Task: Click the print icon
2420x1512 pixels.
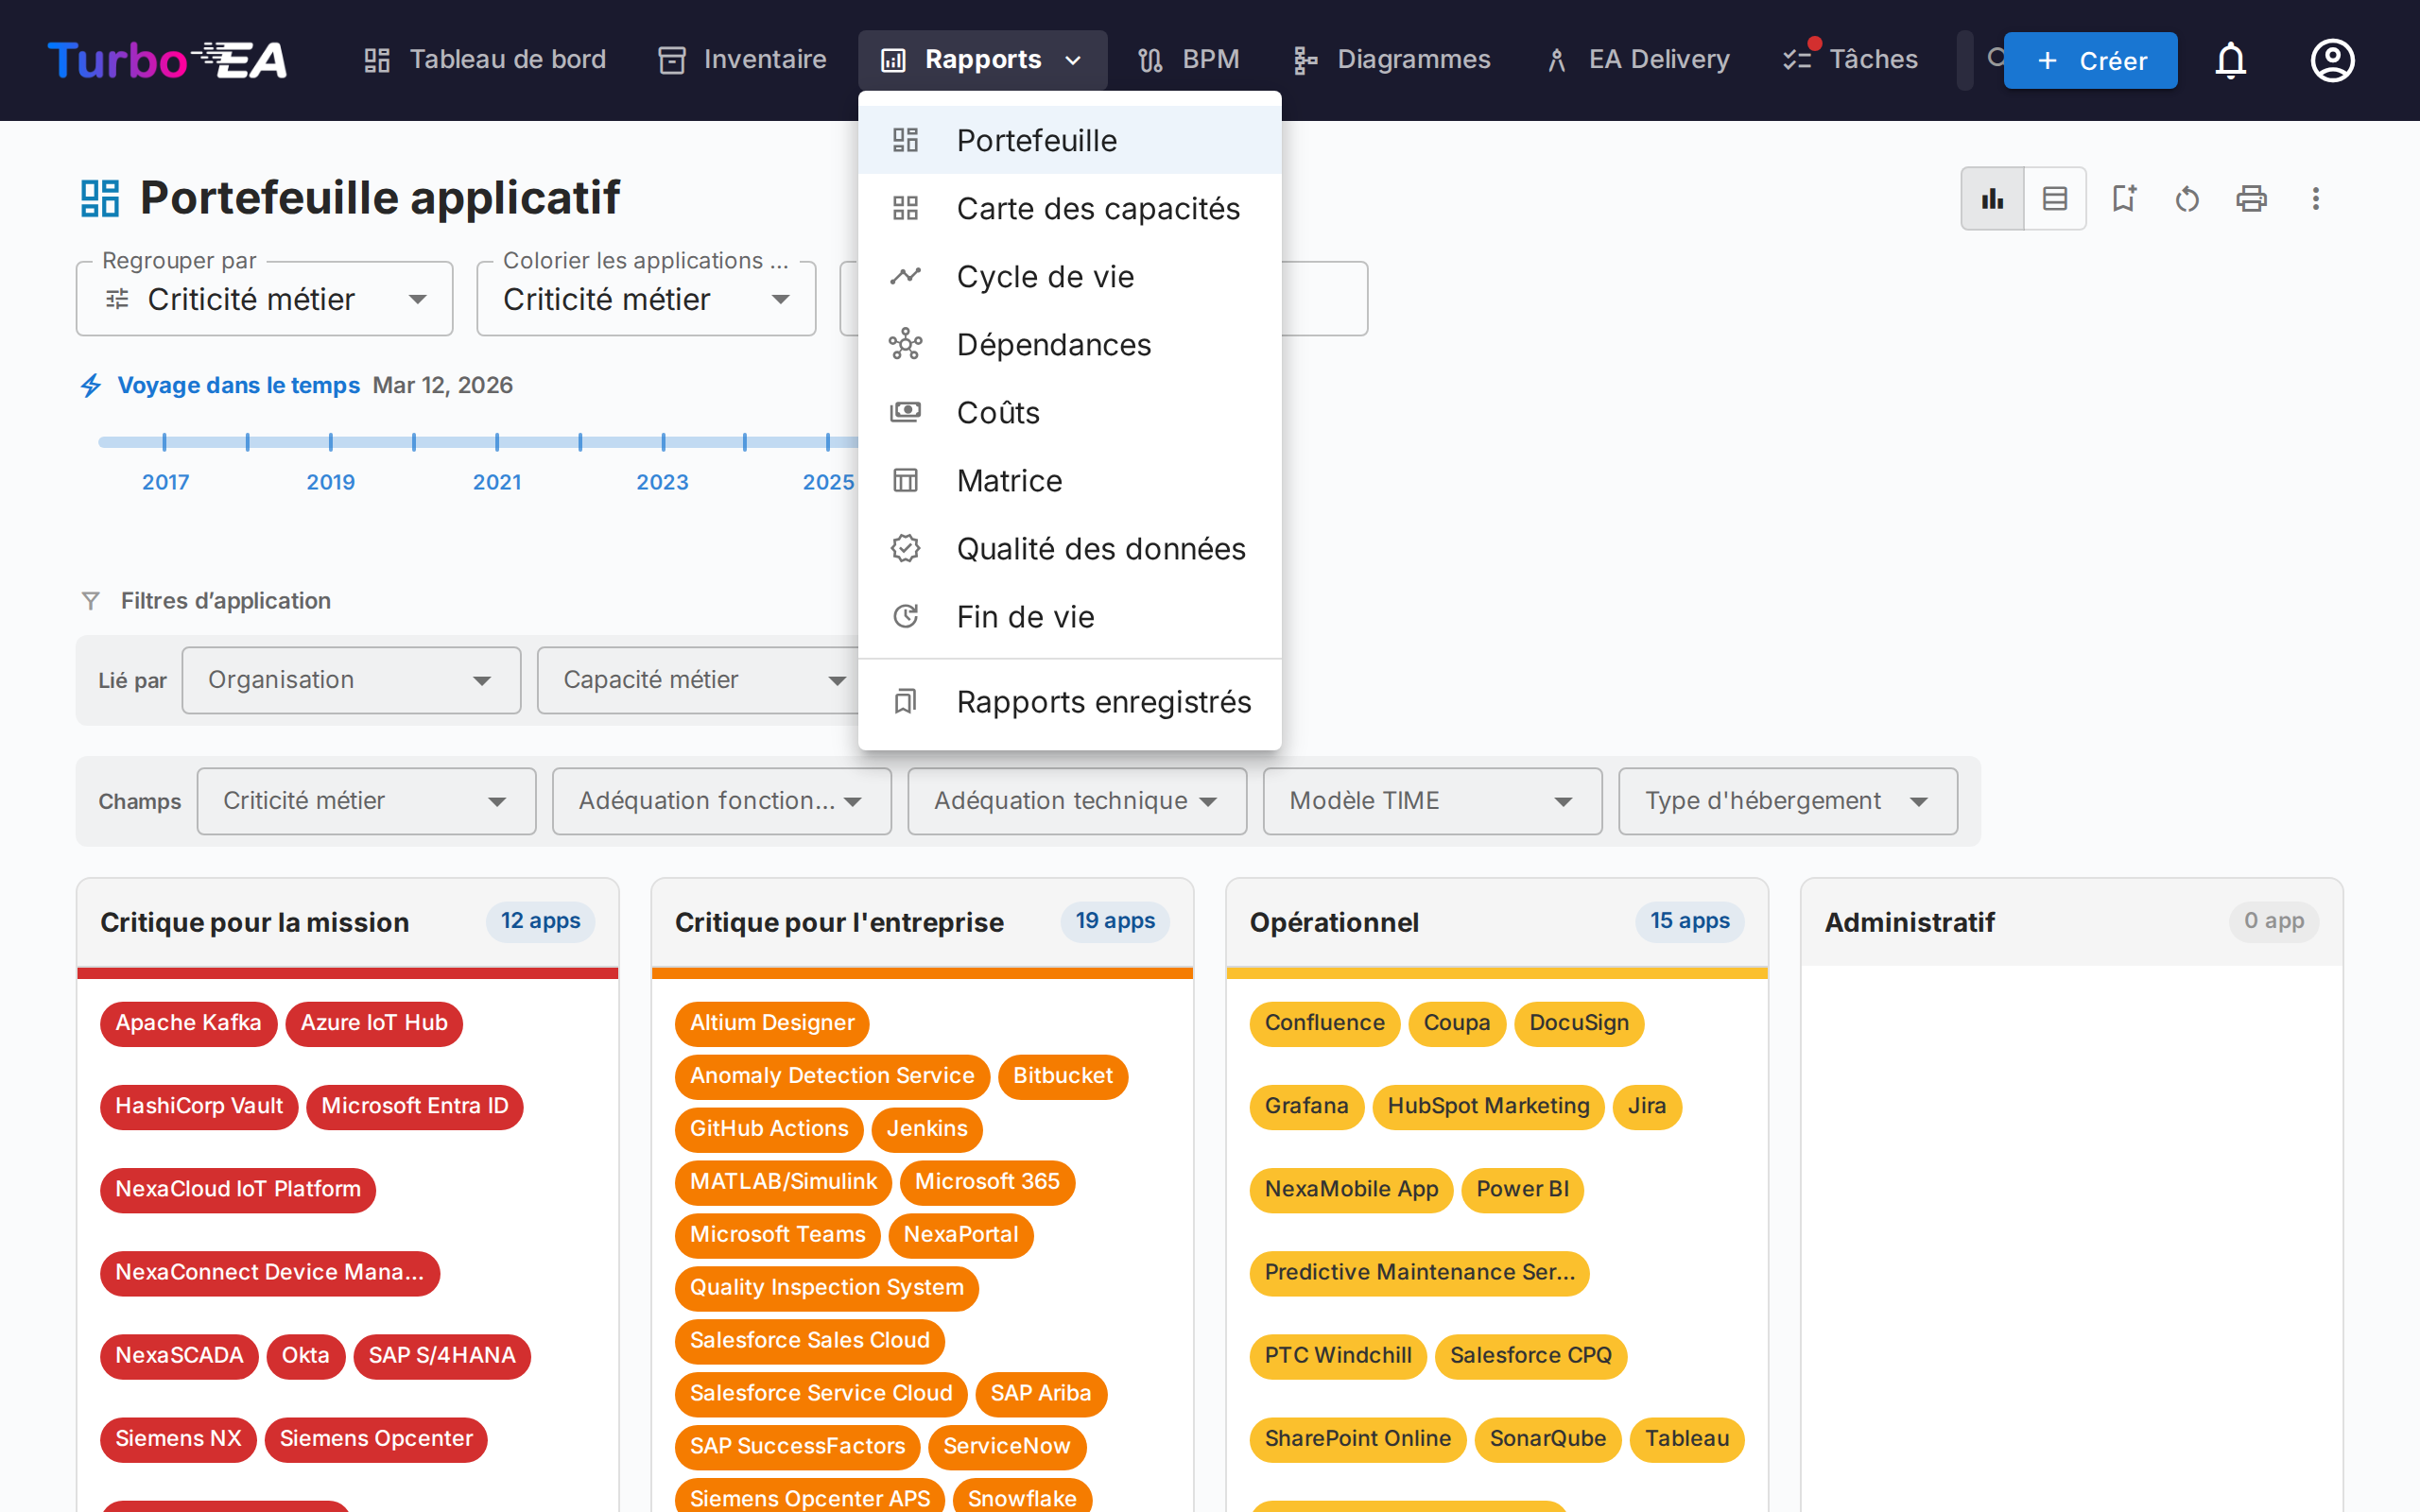Action: pyautogui.click(x=2251, y=199)
